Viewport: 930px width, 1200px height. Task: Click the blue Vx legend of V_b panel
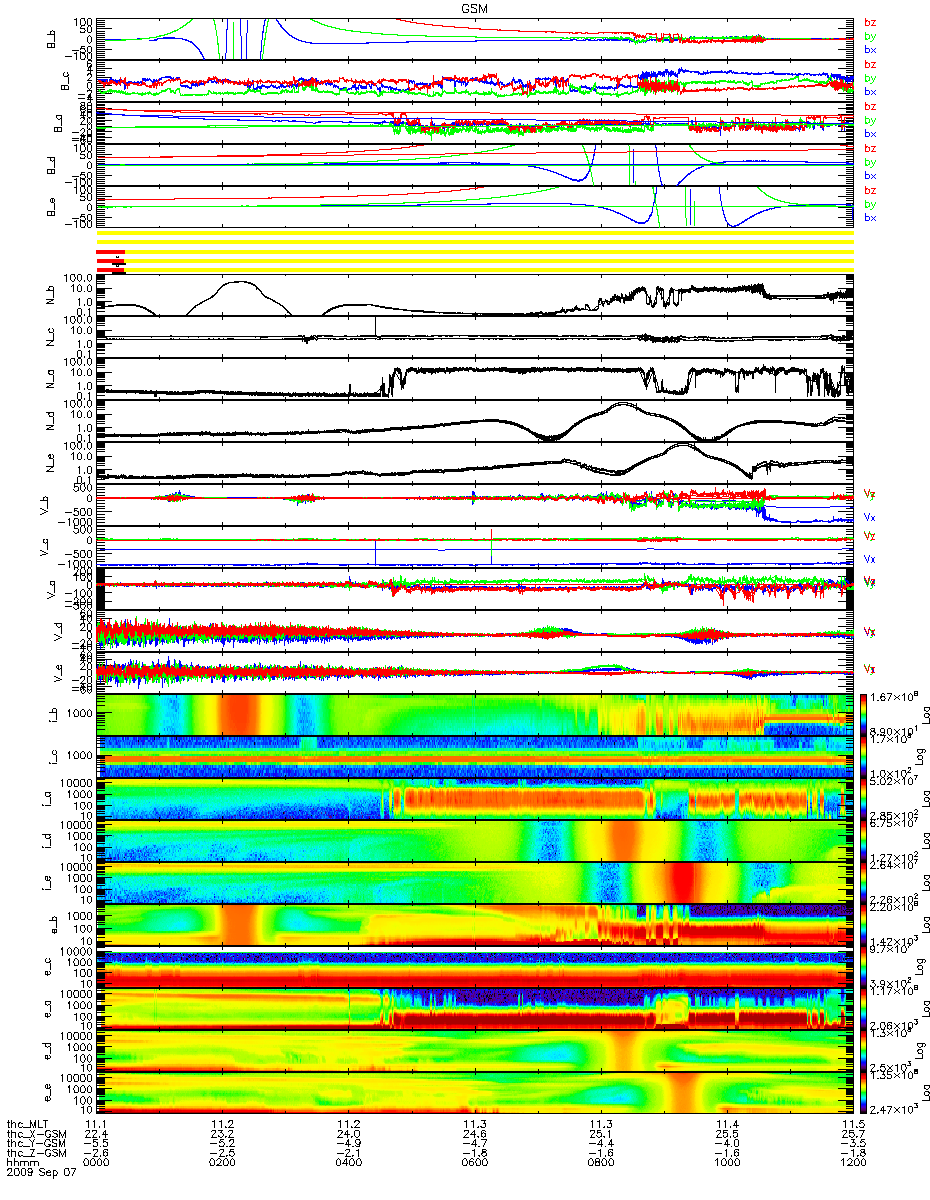coord(870,518)
